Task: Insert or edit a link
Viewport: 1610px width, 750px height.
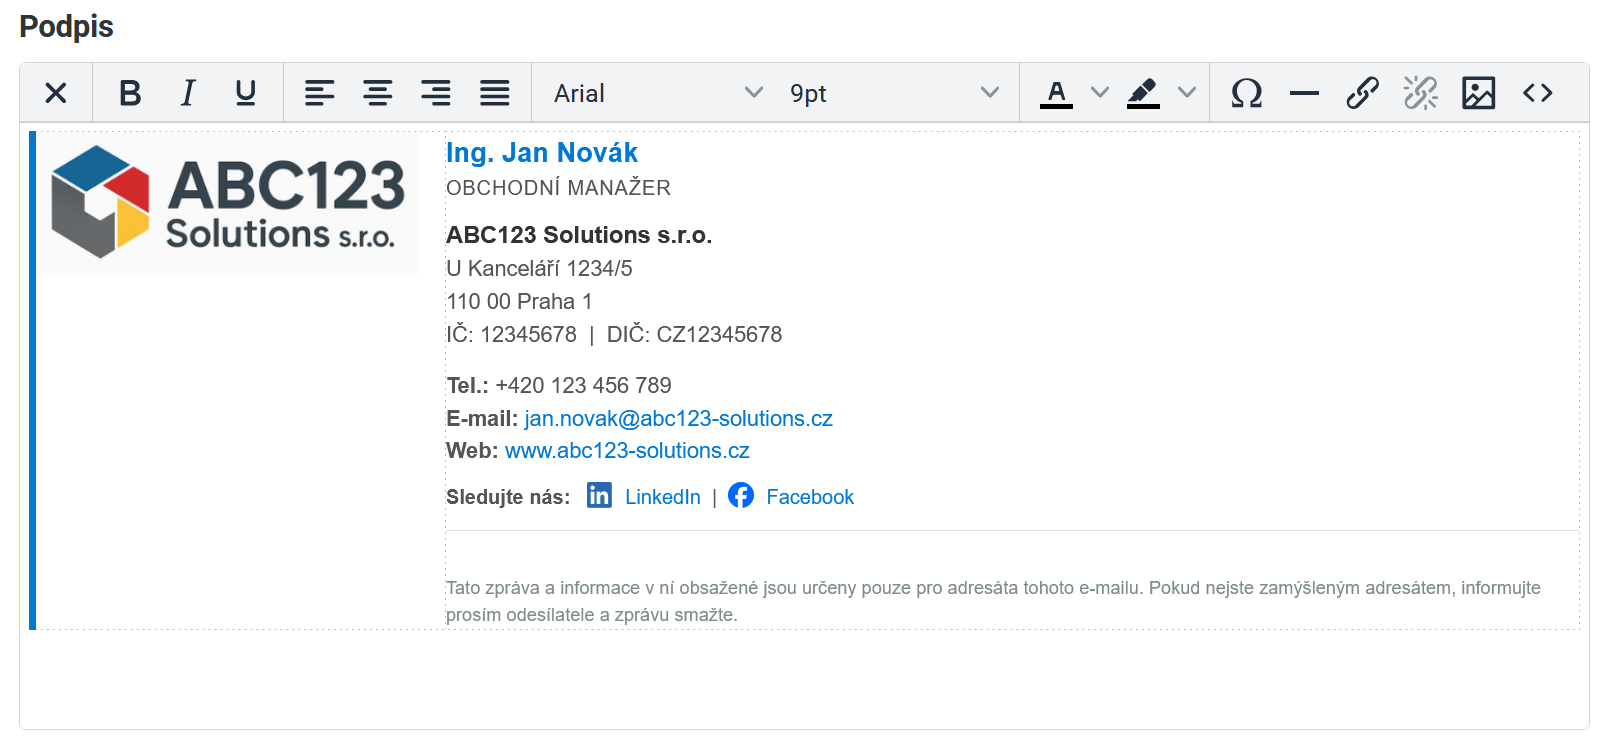Action: [1362, 93]
